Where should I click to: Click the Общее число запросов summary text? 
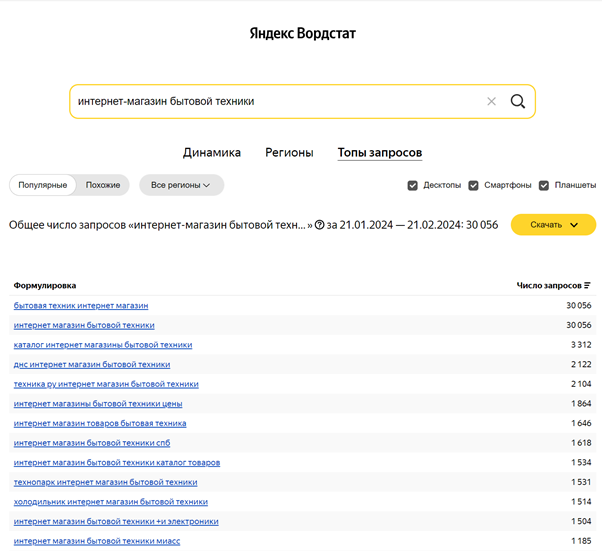tap(253, 225)
